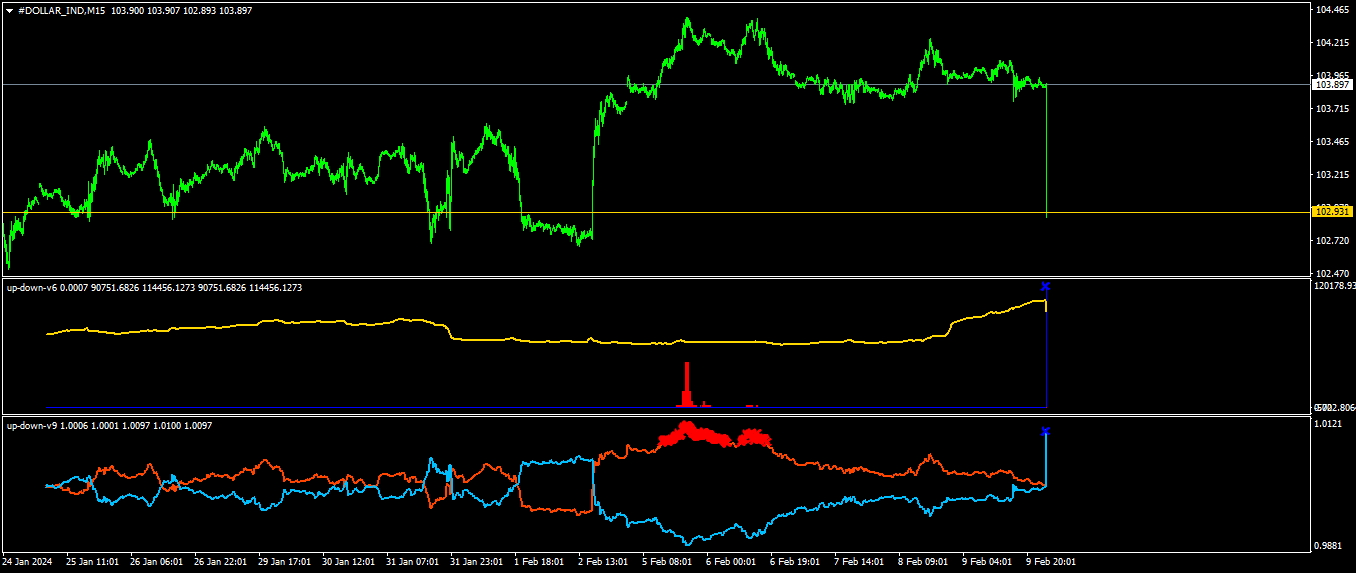The height and width of the screenshot is (573, 1356).
Task: Select the yellow horizontal line on price chart
Action: (x=300, y=212)
